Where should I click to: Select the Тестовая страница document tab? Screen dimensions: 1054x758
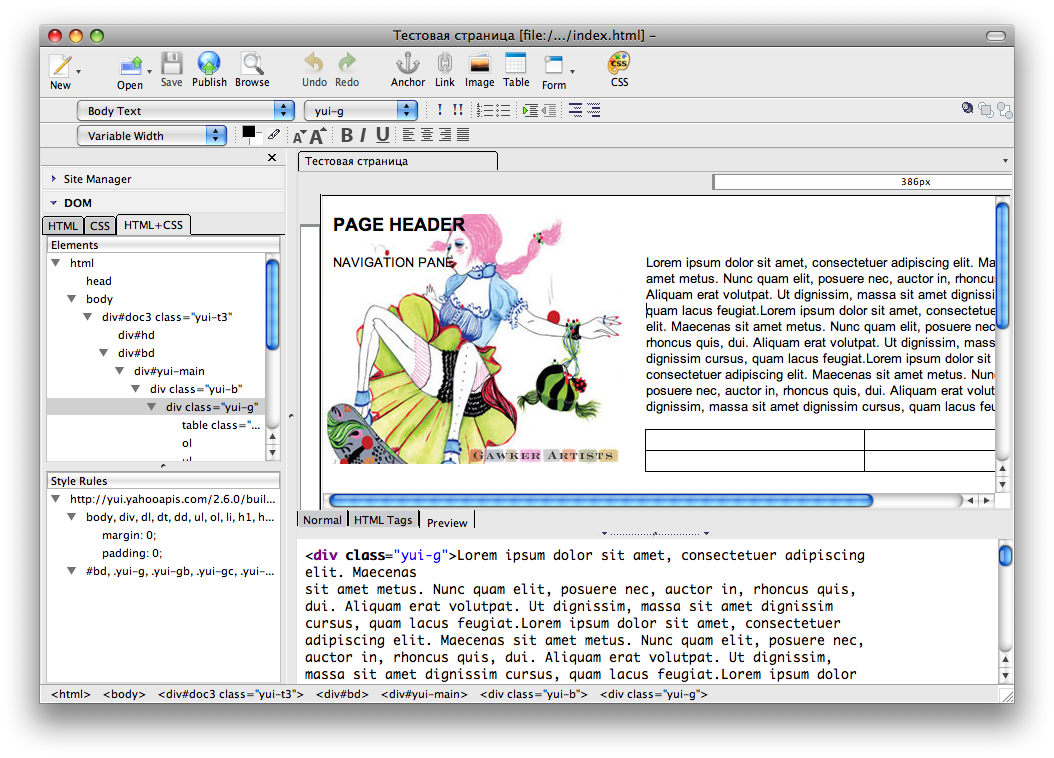click(x=398, y=161)
